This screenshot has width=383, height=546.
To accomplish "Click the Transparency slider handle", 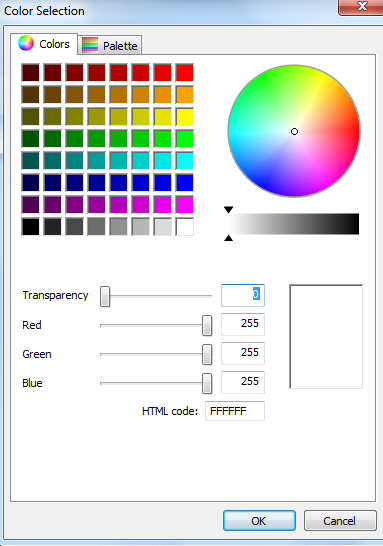I will coord(105,296).
